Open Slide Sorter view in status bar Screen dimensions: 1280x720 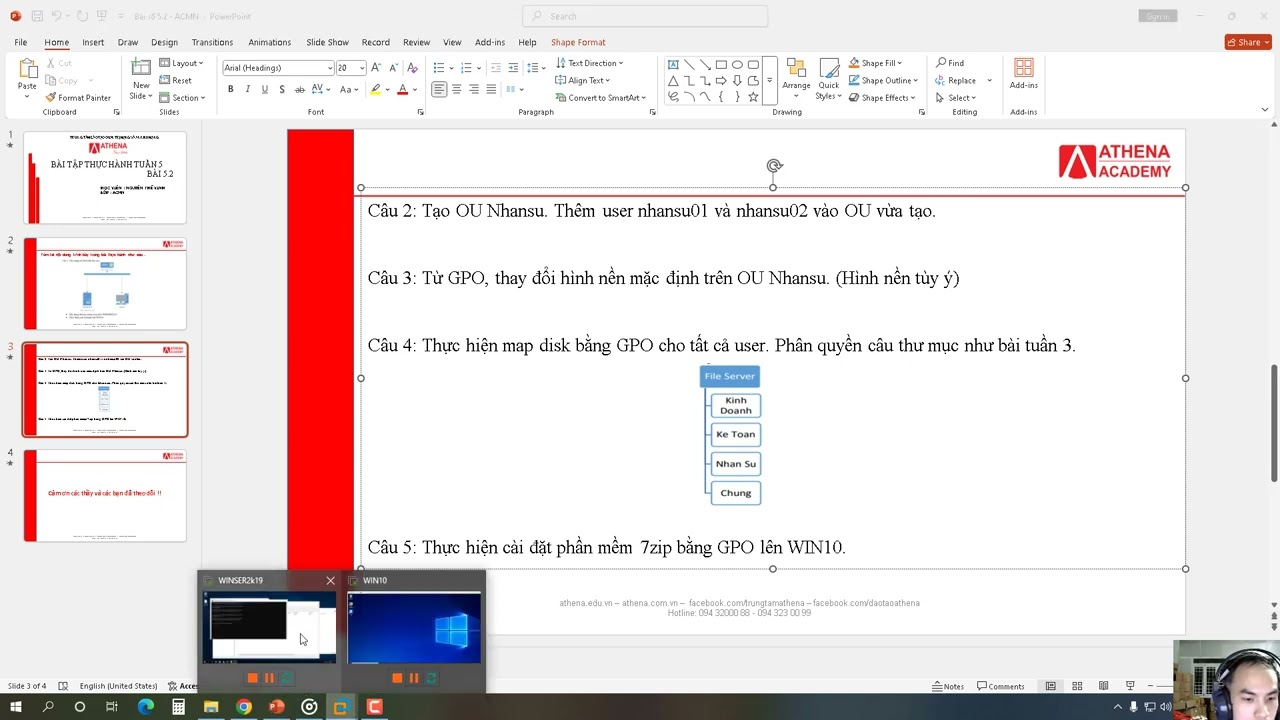click(1077, 686)
